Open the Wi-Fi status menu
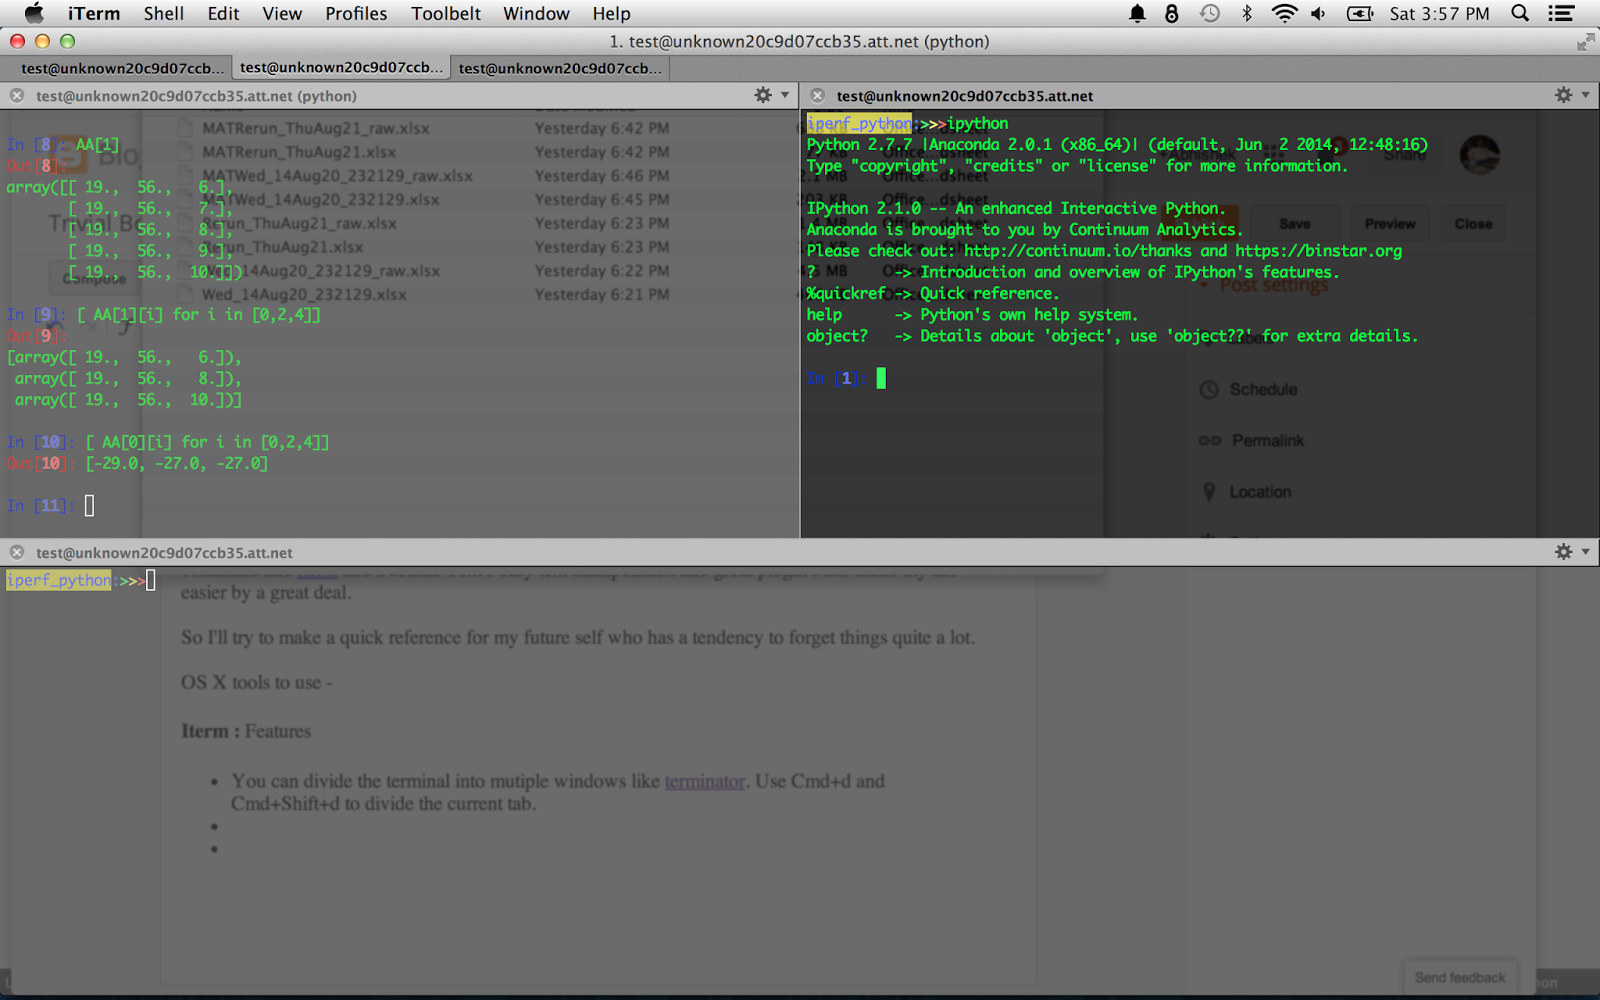The height and width of the screenshot is (1000, 1600). click(1284, 13)
